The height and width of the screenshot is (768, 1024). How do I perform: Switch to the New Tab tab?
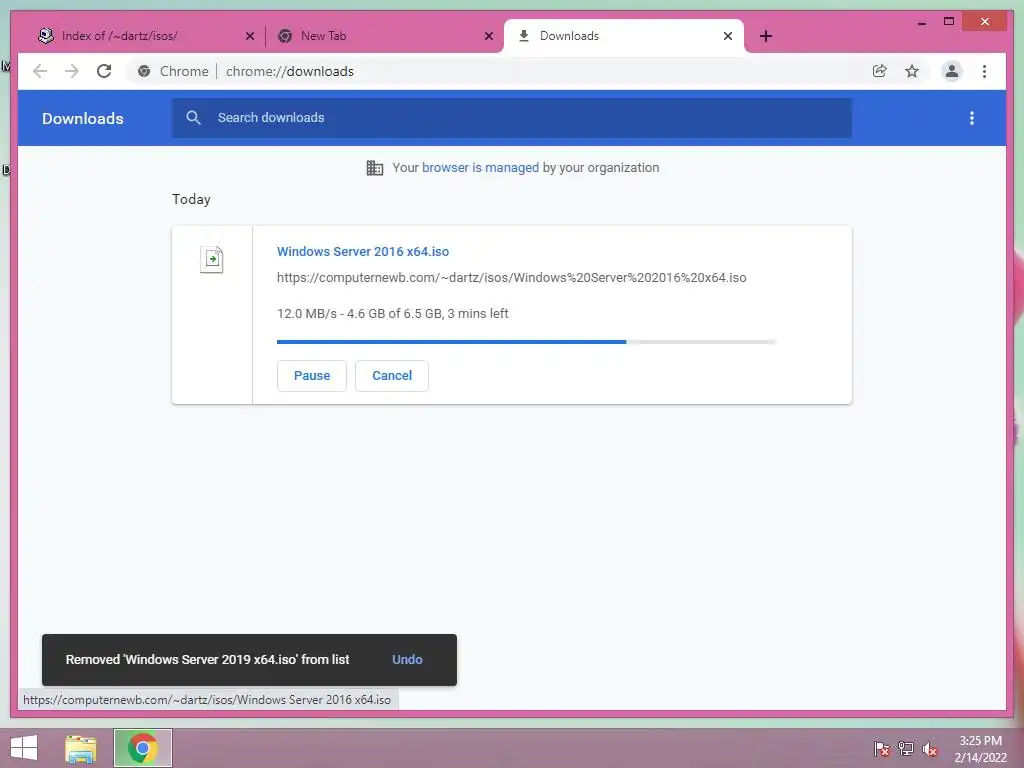pyautogui.click(x=385, y=36)
